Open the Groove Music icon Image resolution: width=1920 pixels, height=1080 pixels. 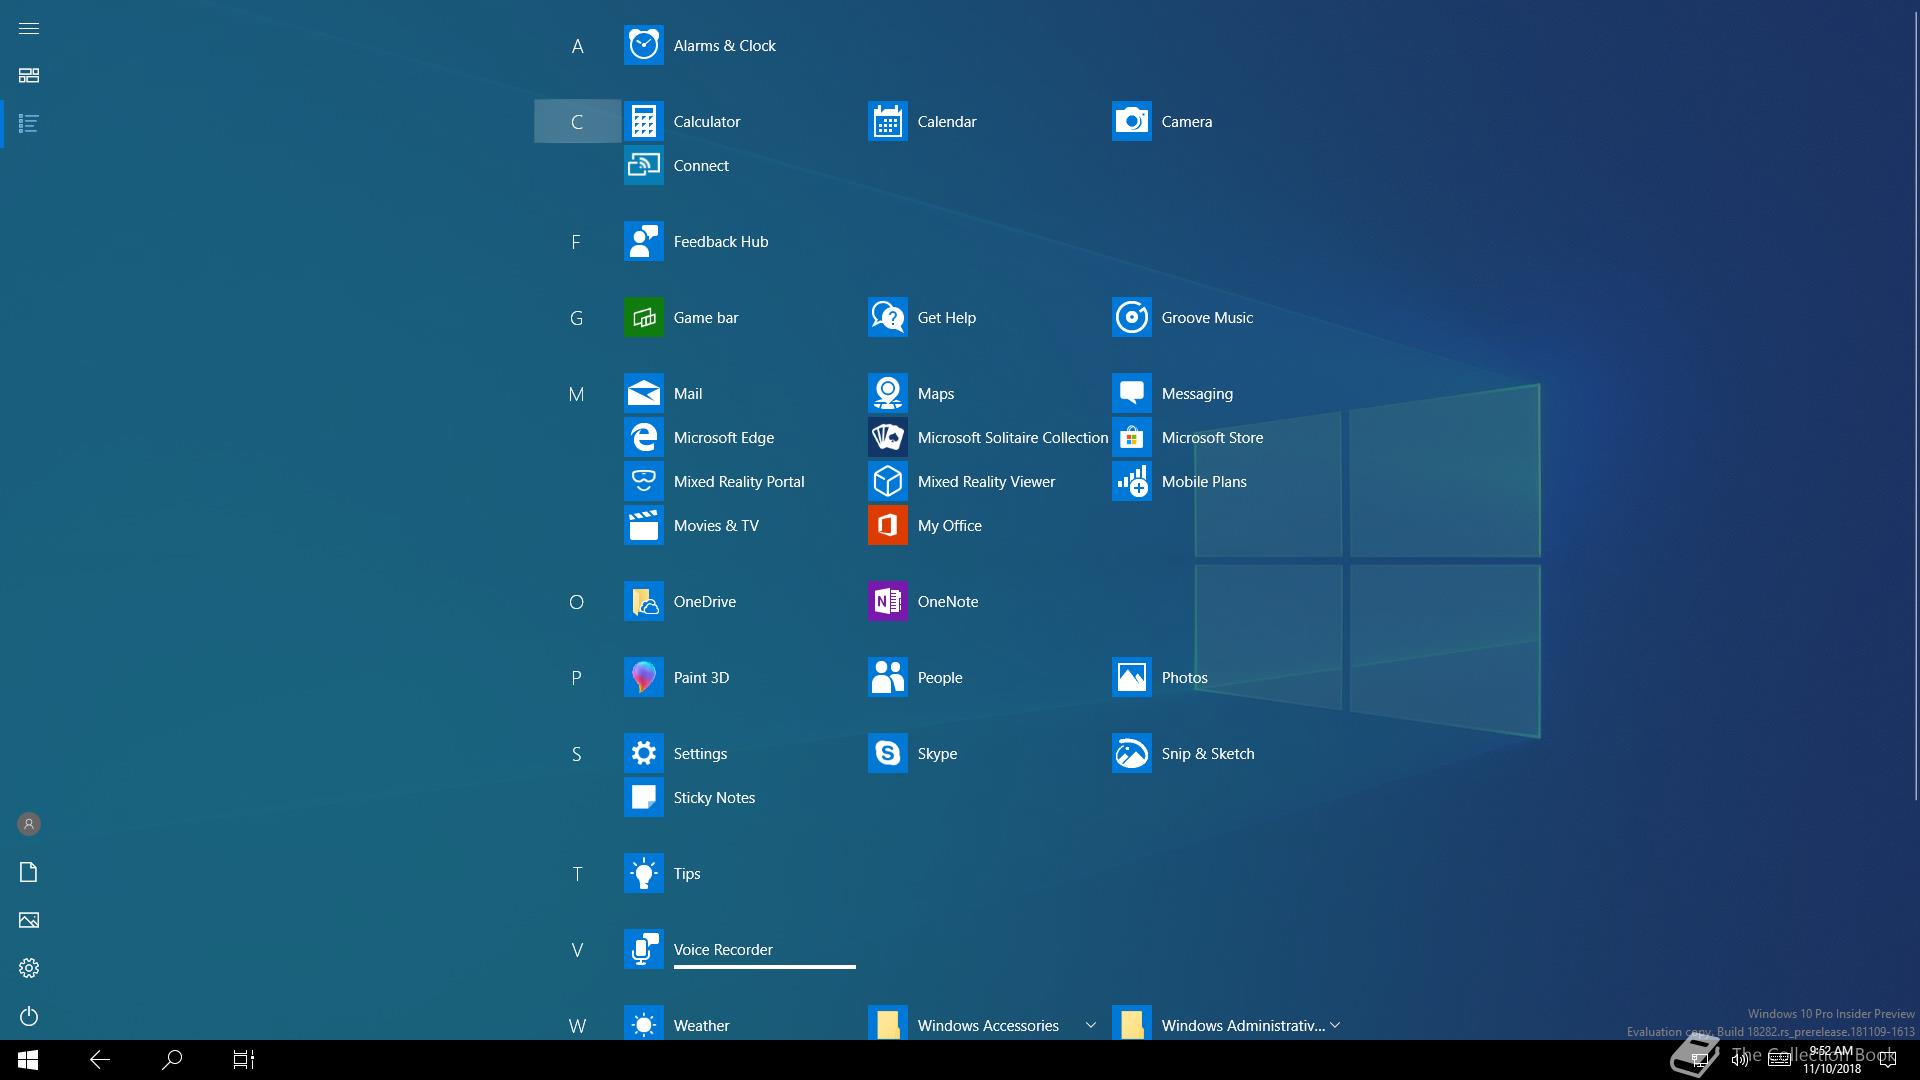1131,318
